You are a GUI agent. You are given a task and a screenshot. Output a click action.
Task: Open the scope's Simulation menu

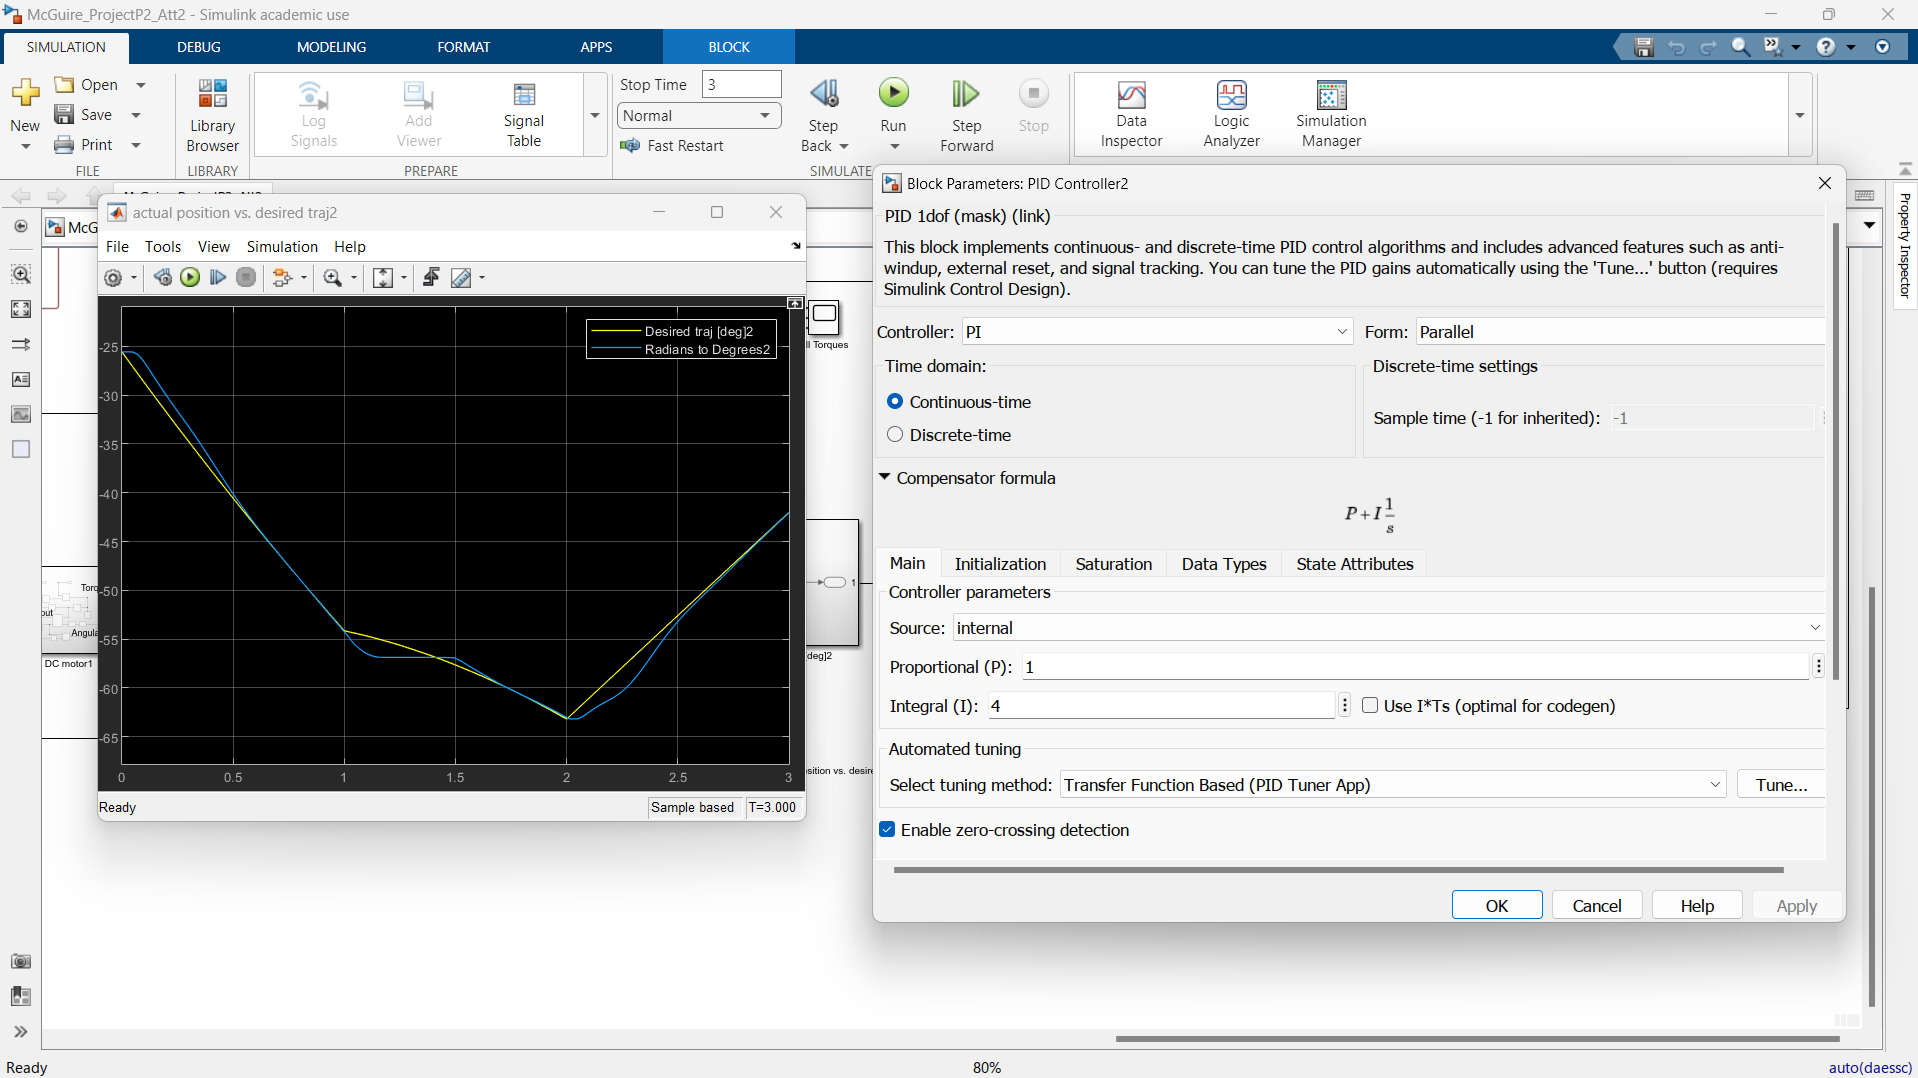[x=282, y=247]
